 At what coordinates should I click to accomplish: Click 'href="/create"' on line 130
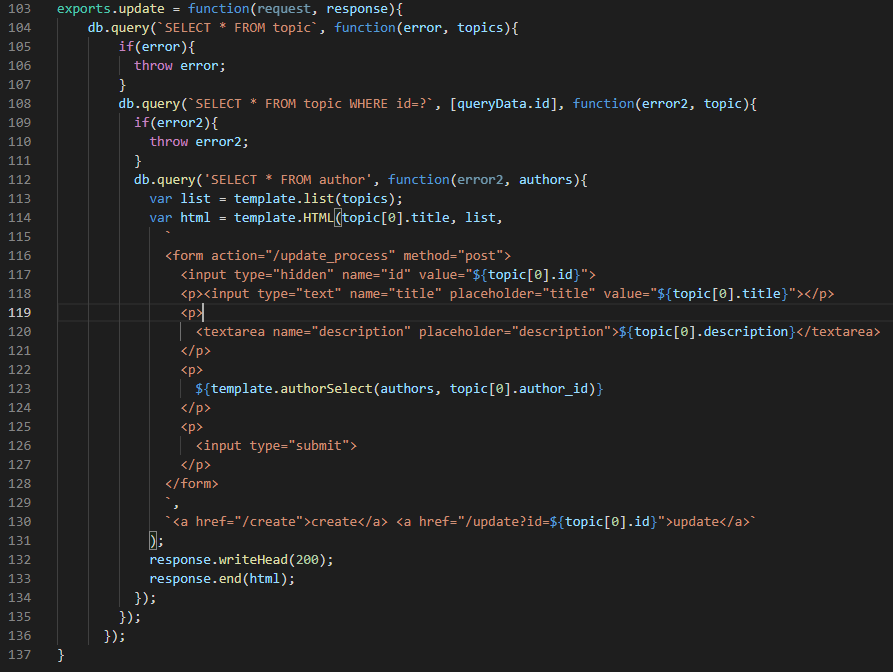pyautogui.click(x=249, y=522)
